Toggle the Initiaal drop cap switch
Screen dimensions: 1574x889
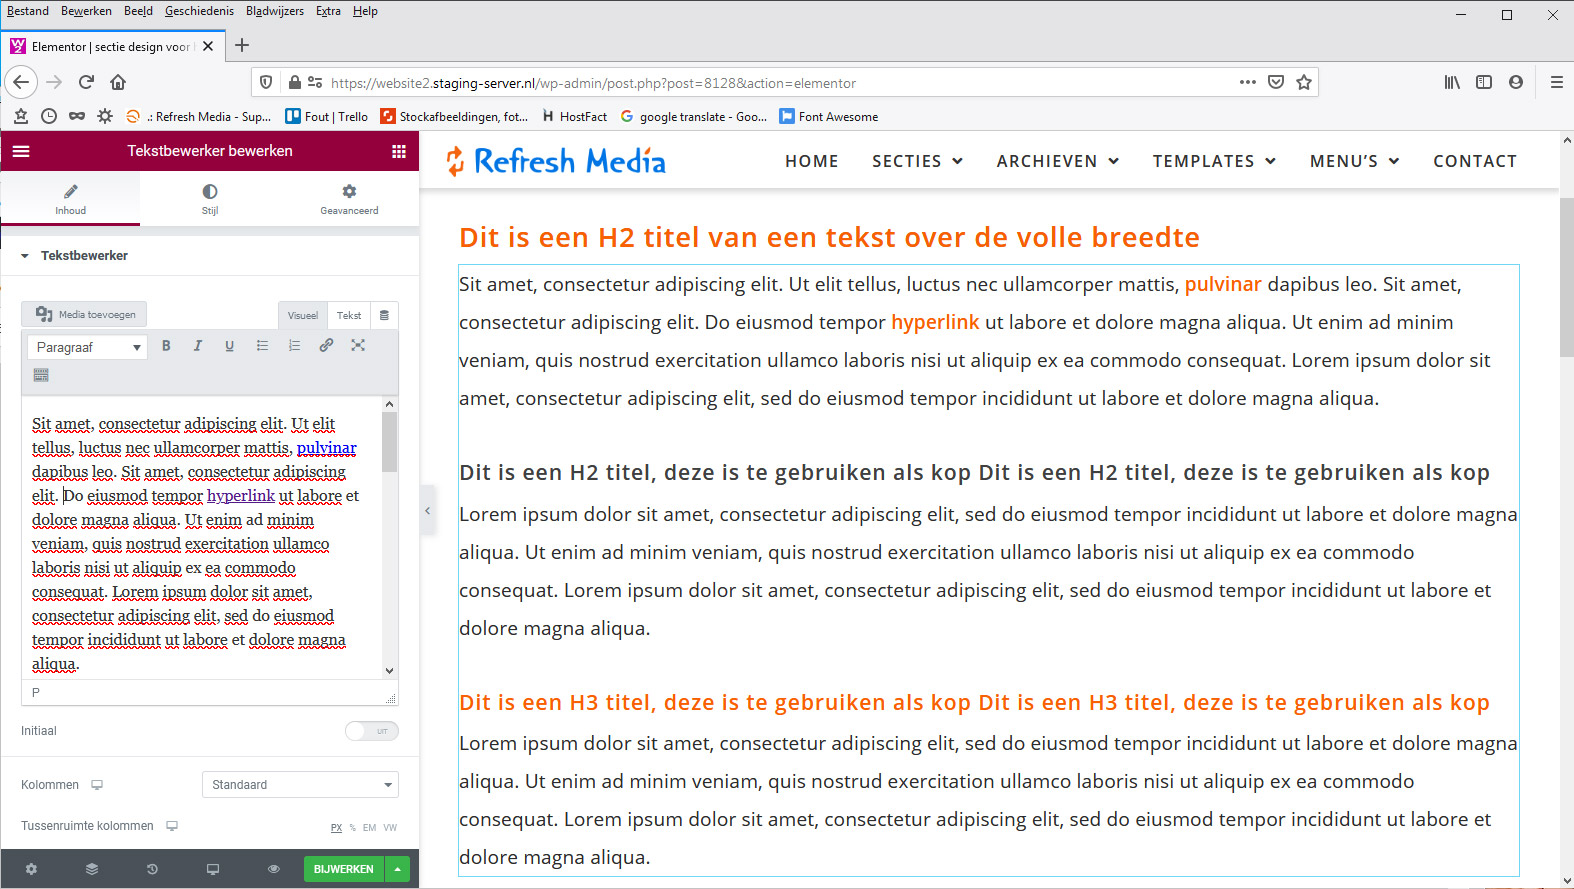point(372,731)
